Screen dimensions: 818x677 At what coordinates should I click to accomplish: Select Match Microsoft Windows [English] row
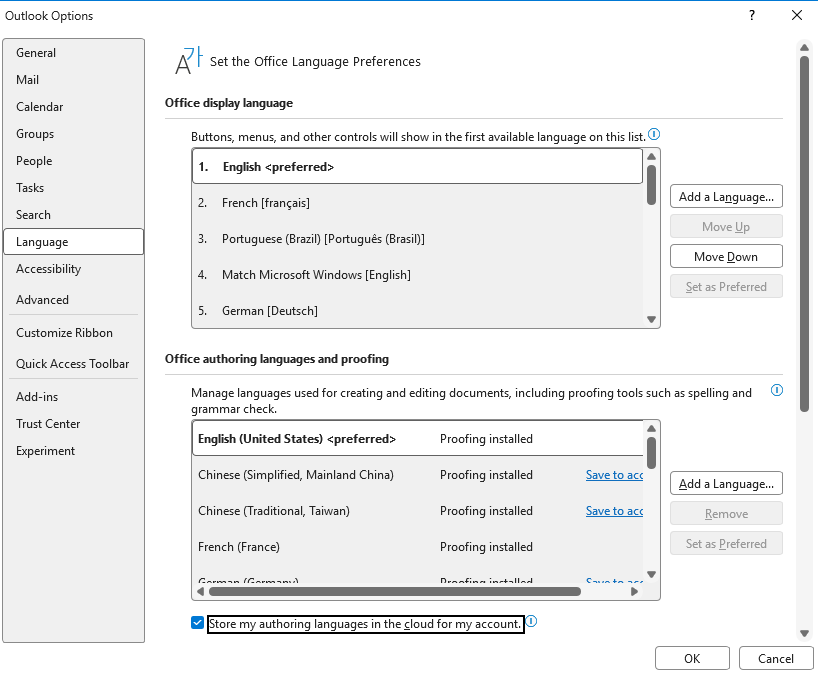tap(417, 275)
